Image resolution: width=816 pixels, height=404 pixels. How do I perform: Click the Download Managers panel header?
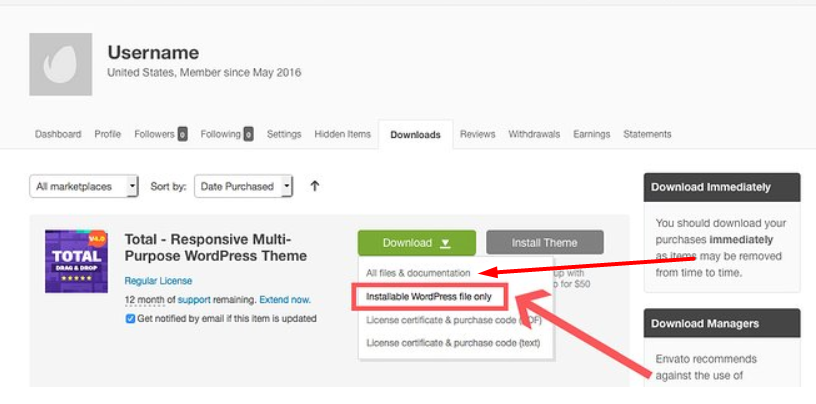(722, 323)
